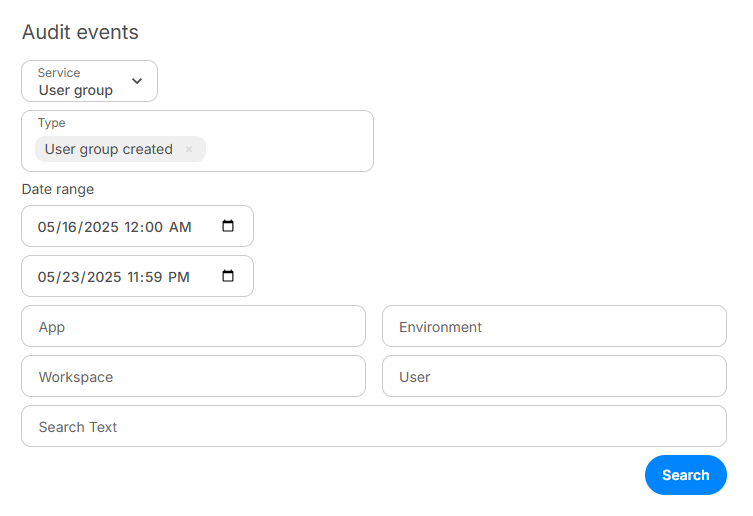753x516 pixels.
Task: Click the 'User group created' chip label
Action: pyautogui.click(x=109, y=149)
